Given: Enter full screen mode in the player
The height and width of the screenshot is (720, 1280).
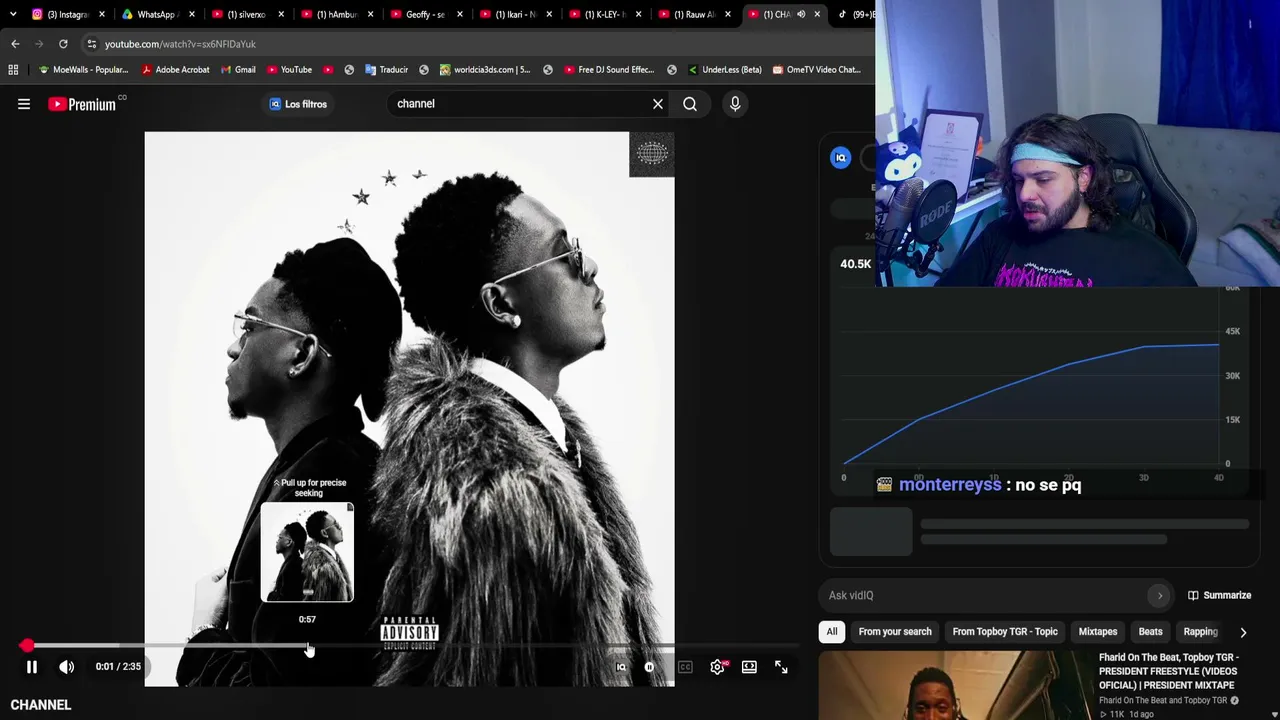Looking at the screenshot, I should click(781, 667).
